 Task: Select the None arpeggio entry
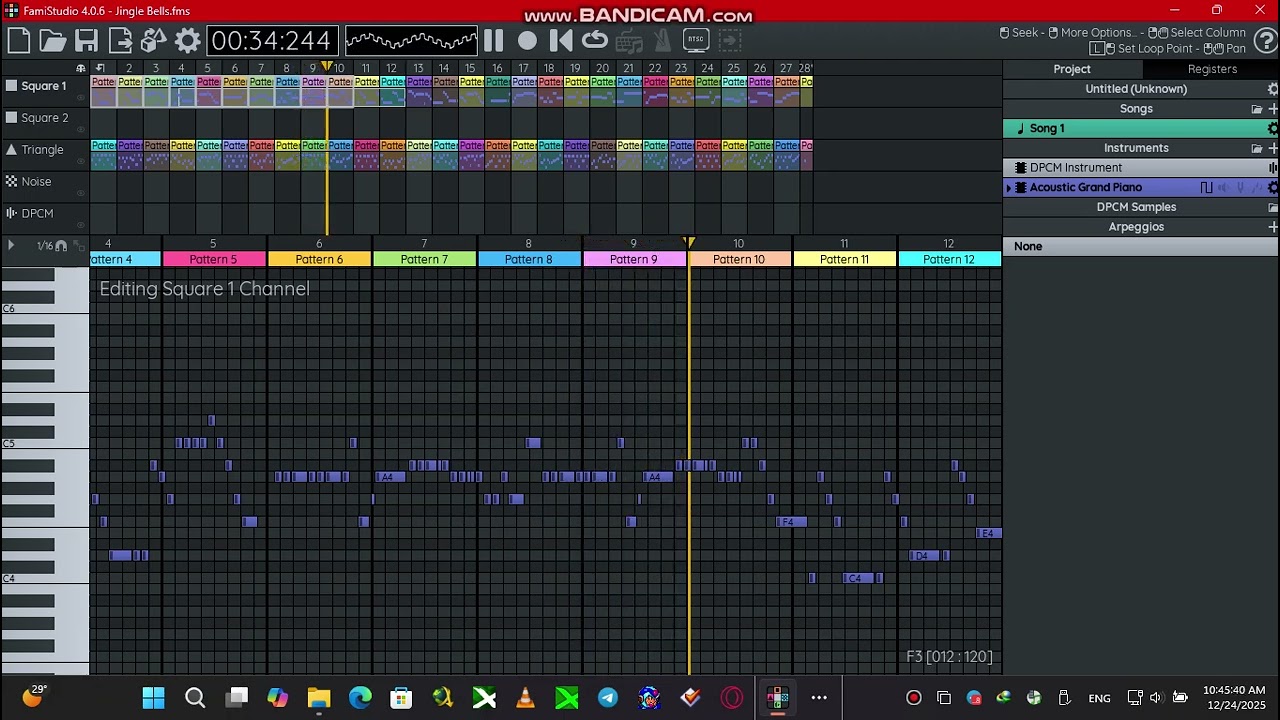point(1141,246)
